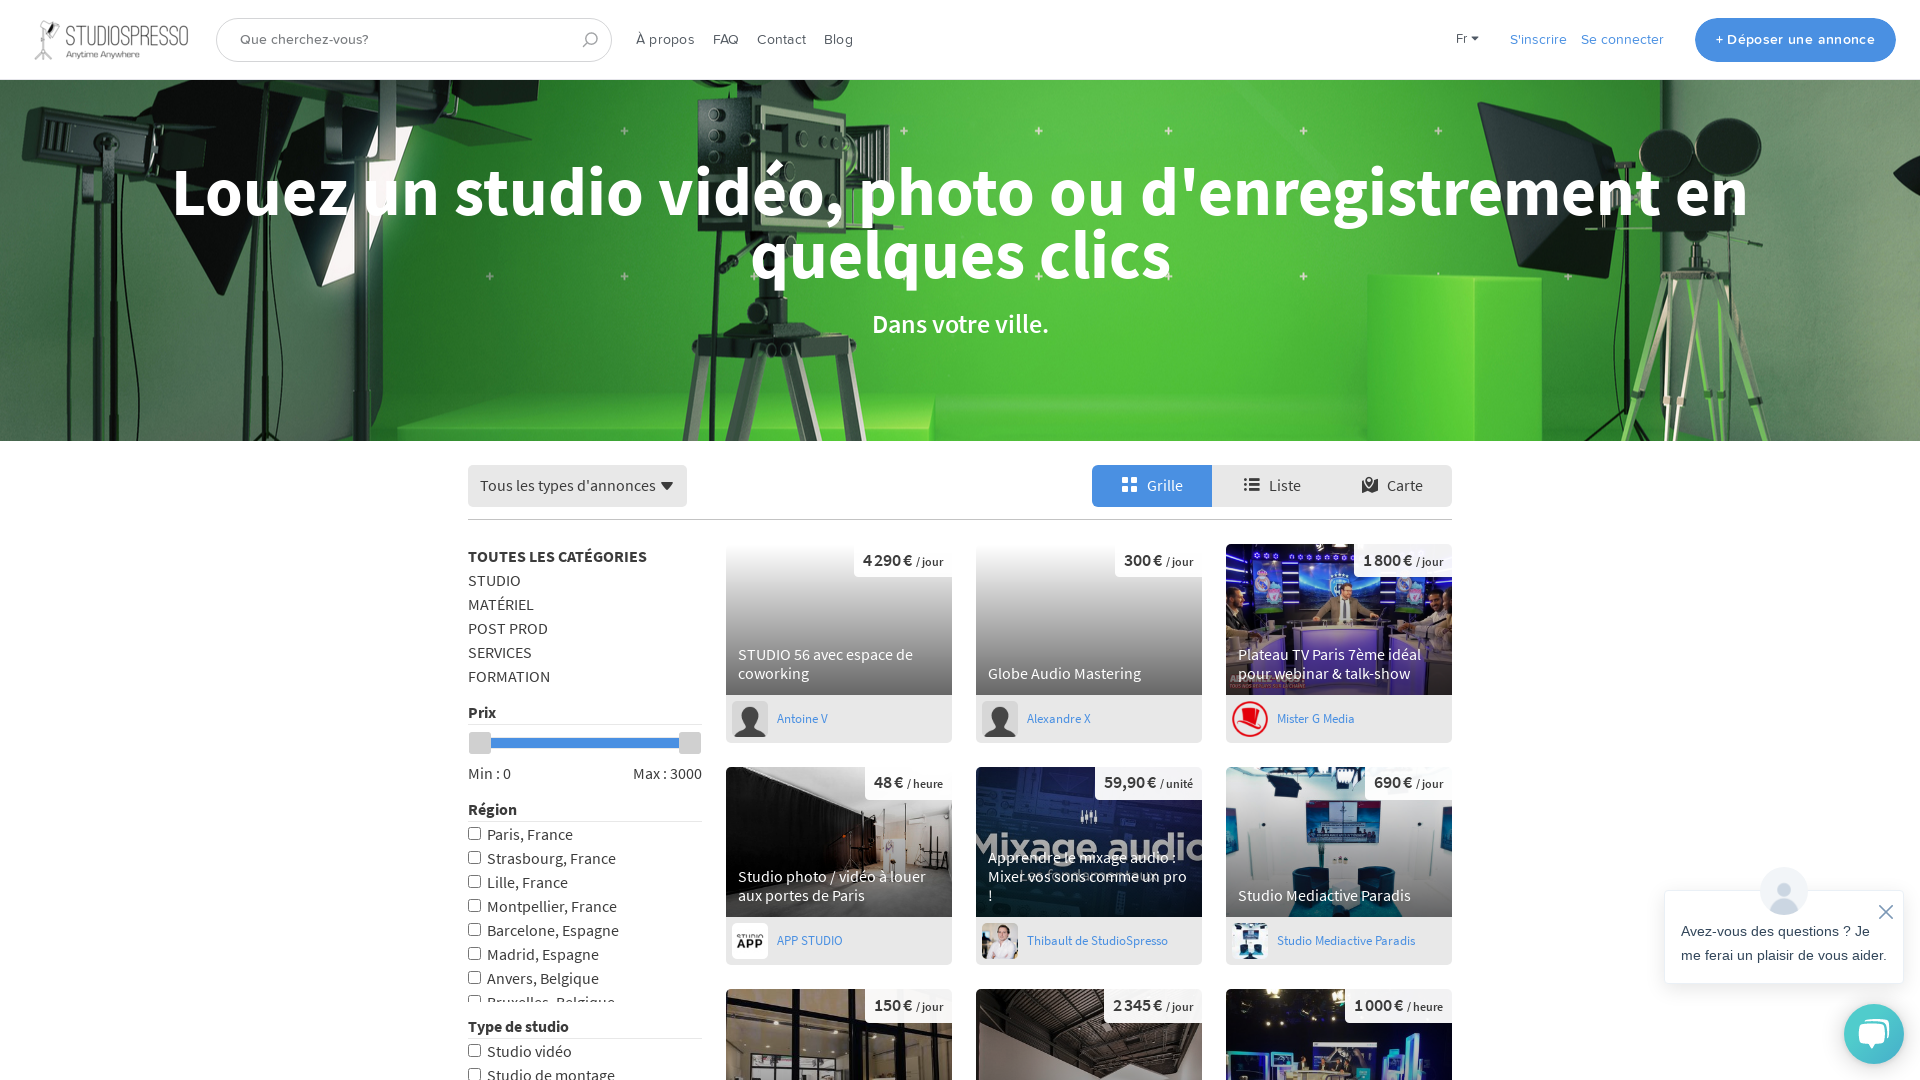The width and height of the screenshot is (1920, 1080).
Task: Click Thibault de StudioSpresso name link
Action: 1097,941
